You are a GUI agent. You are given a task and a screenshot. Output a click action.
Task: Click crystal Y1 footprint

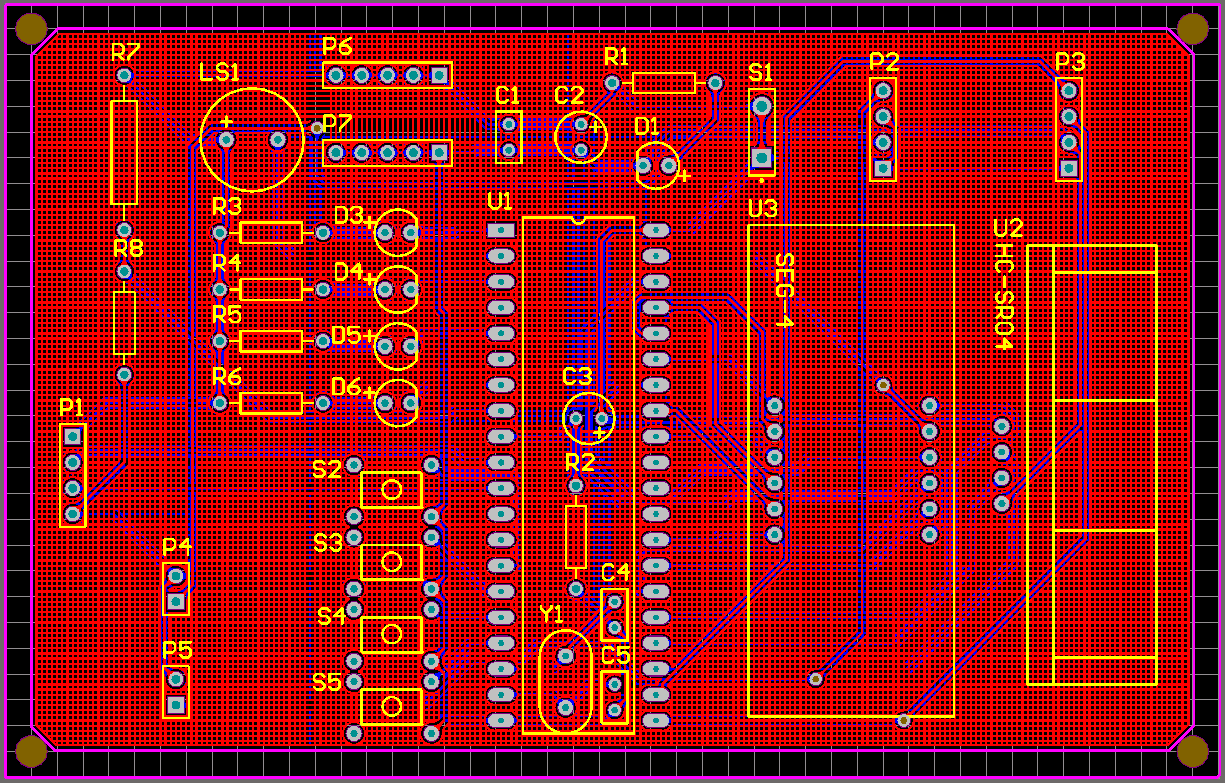click(x=565, y=681)
